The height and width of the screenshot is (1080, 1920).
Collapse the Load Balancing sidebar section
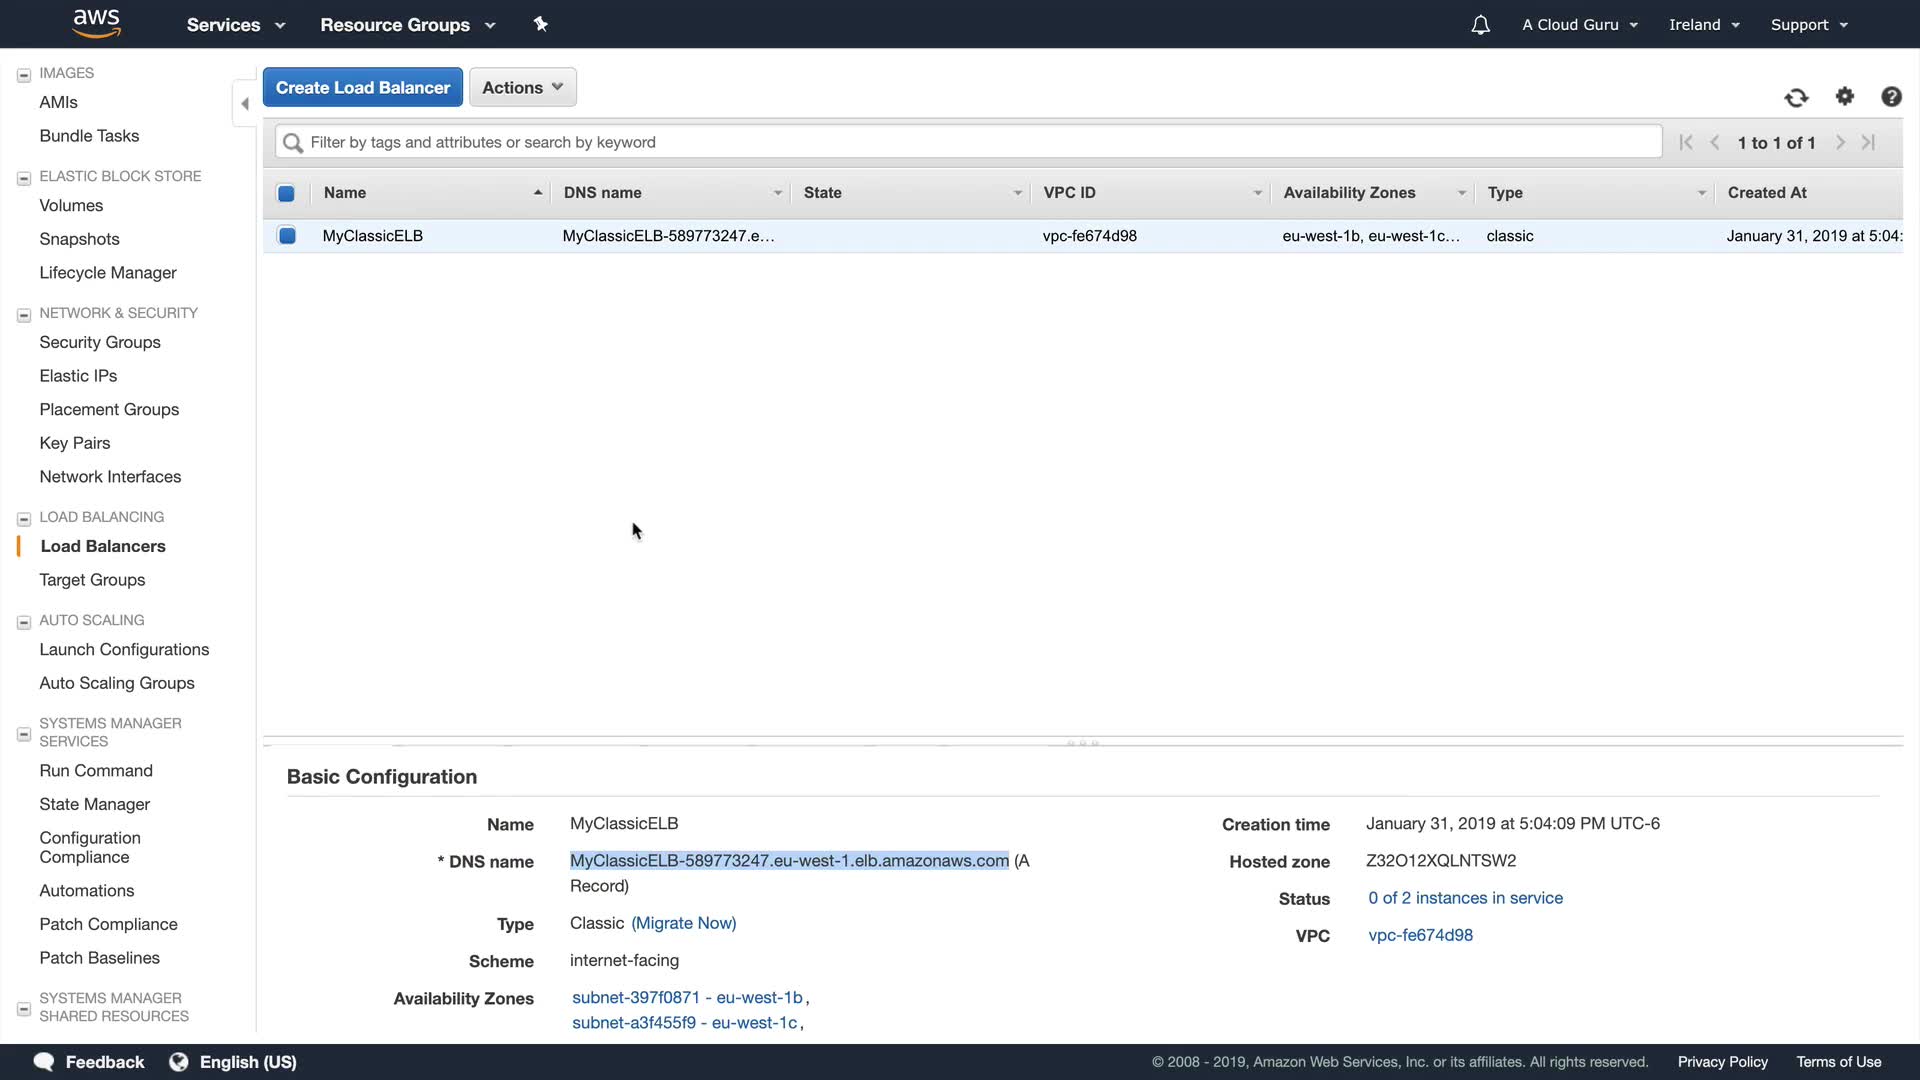point(24,519)
